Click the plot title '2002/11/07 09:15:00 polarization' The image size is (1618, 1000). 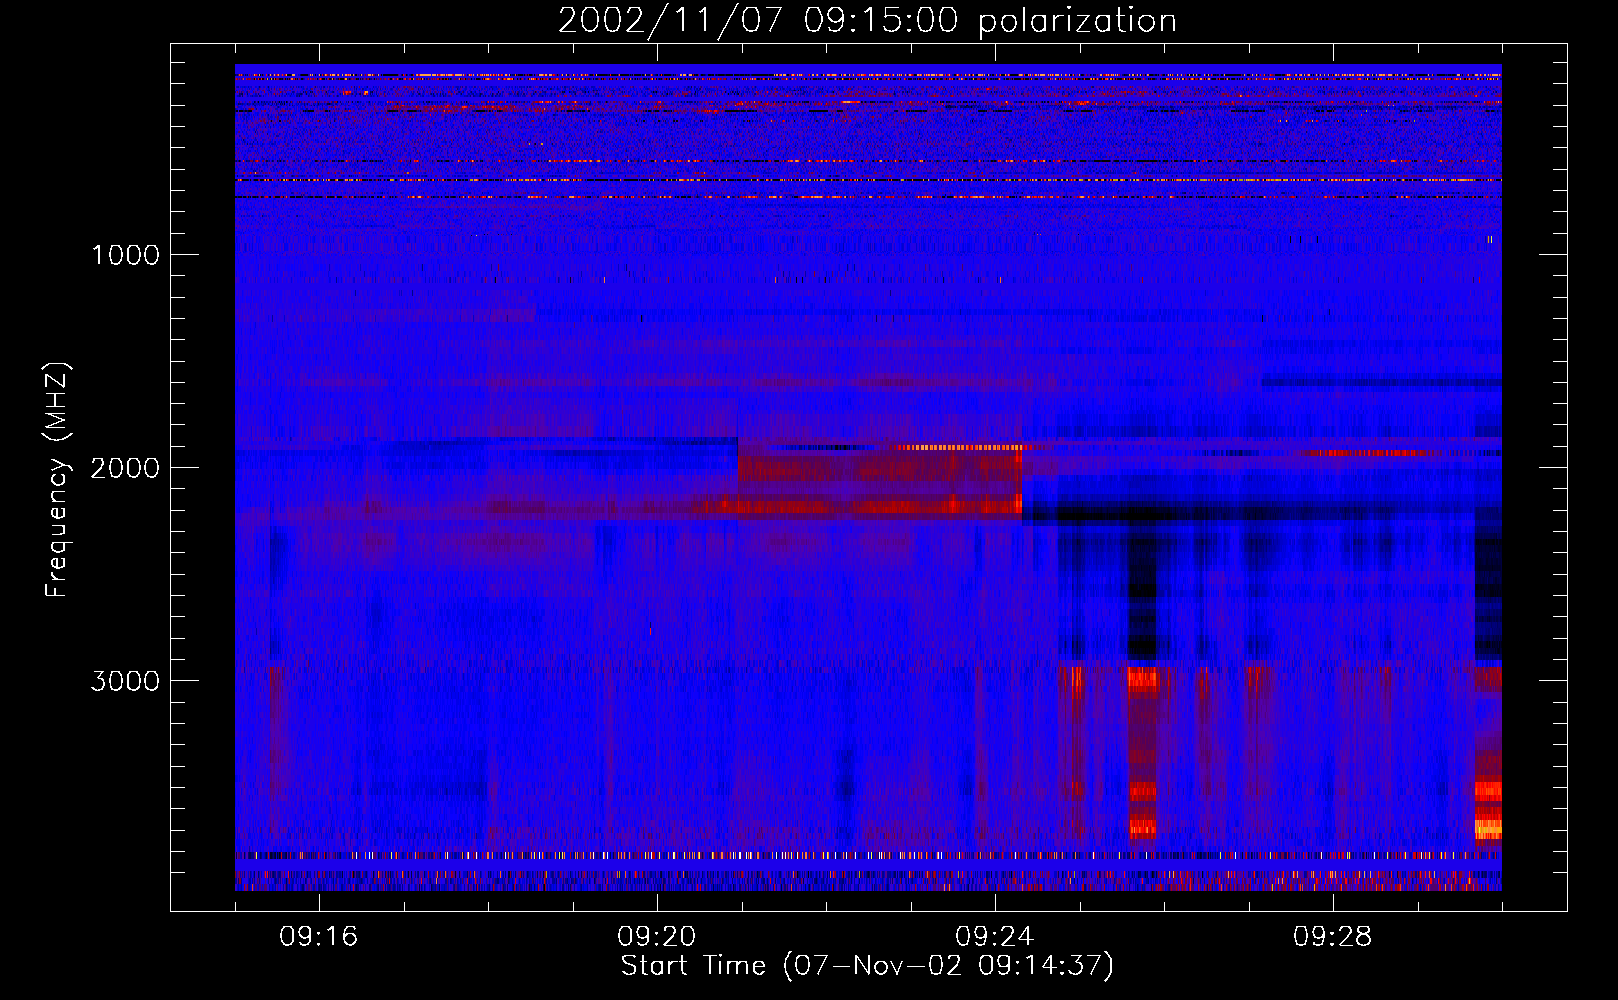pyautogui.click(x=867, y=21)
